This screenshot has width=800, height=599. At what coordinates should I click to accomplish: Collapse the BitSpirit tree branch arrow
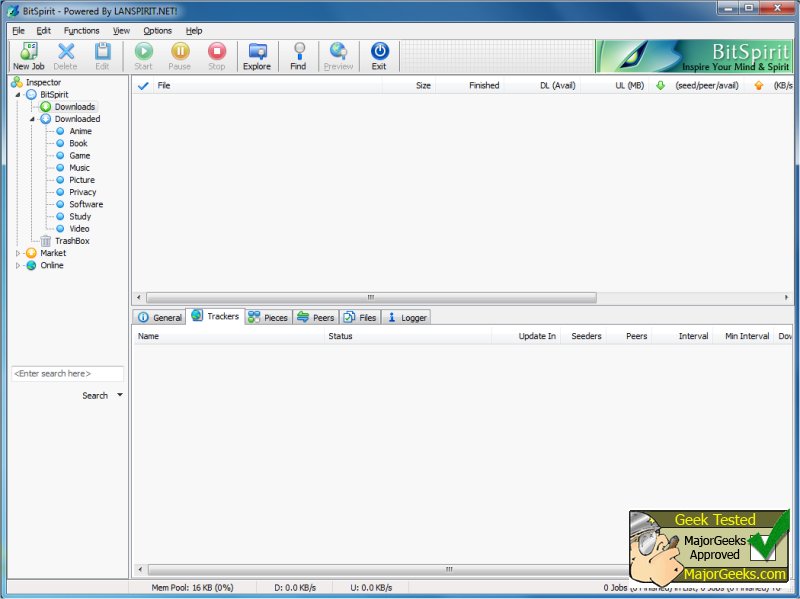(18, 95)
